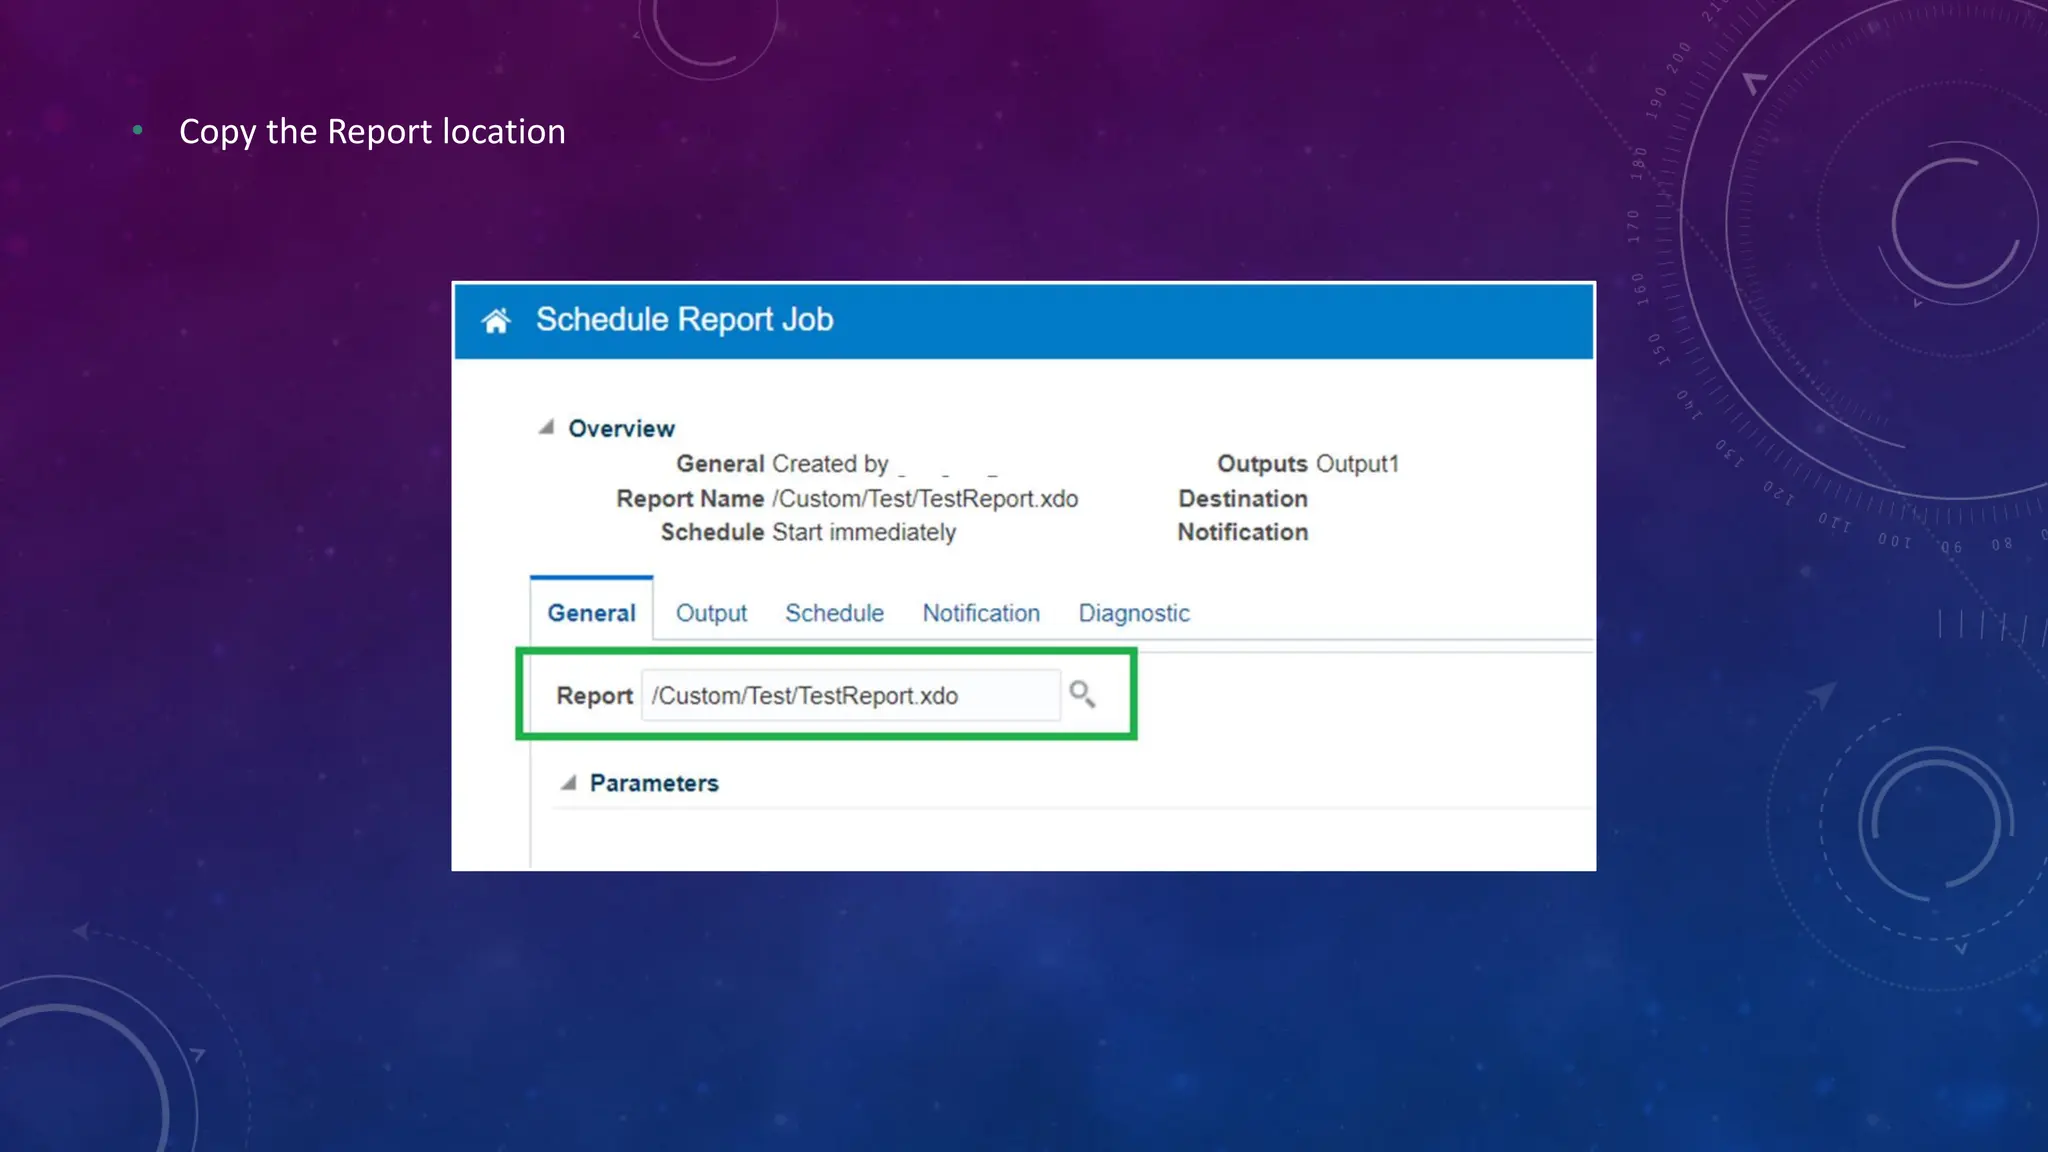Click the Created by text in Overview
Screen dimensions: 2048x1152
(x=830, y=464)
